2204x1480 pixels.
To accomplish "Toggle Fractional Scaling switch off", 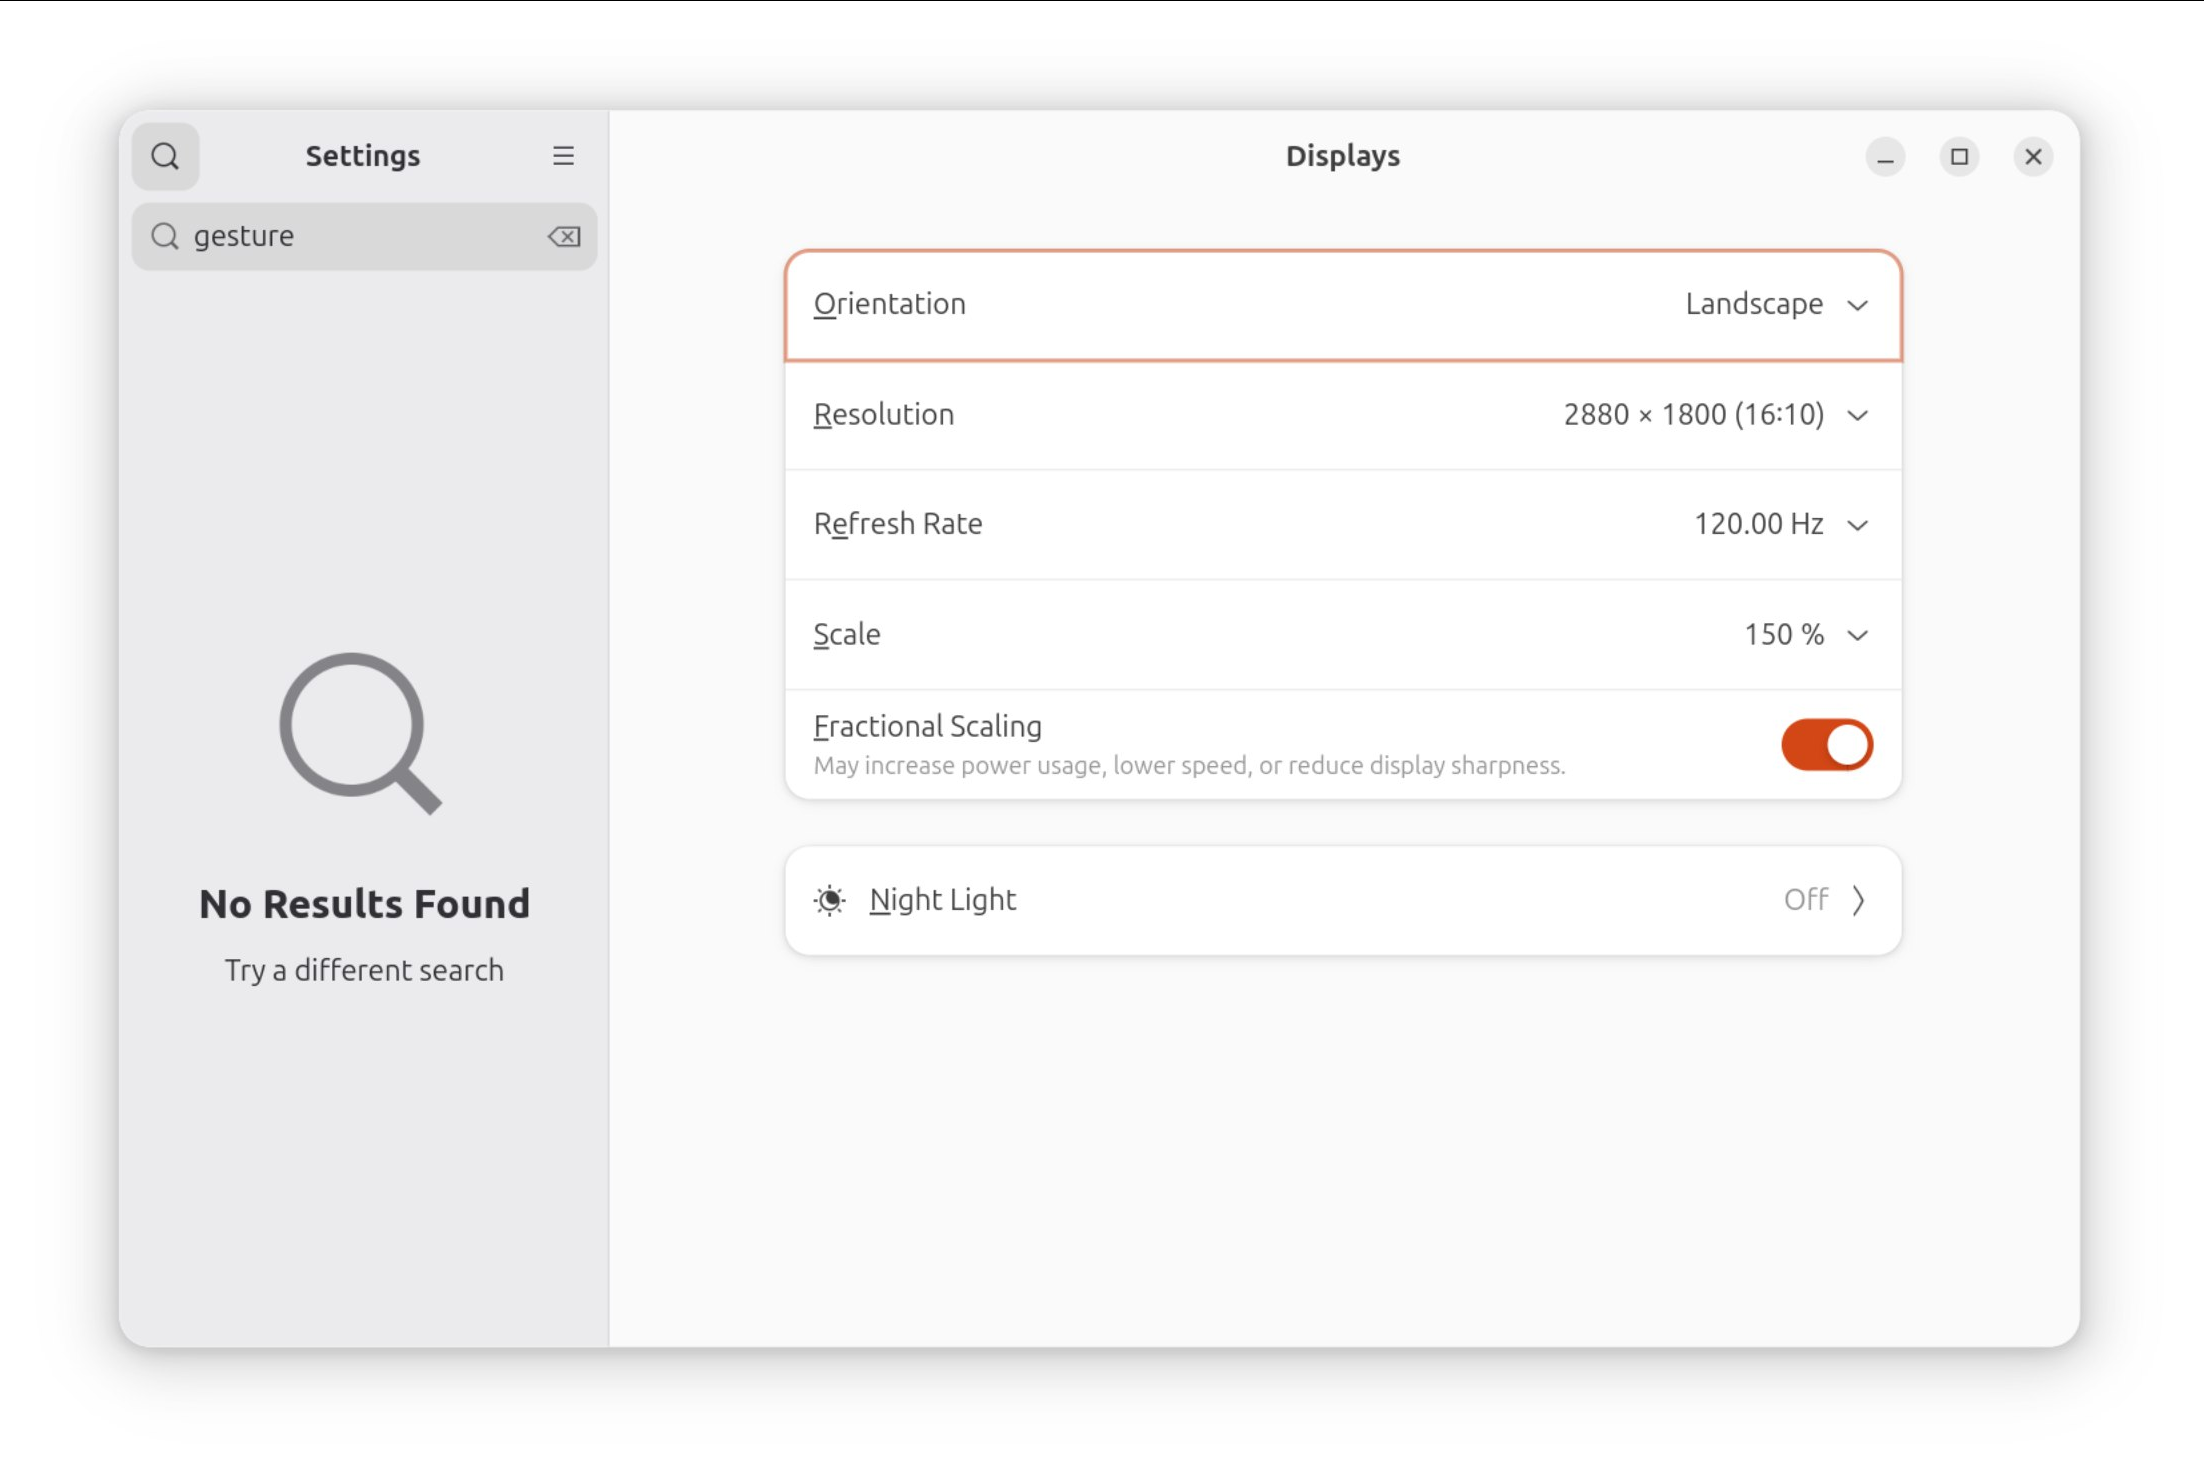I will point(1826,745).
